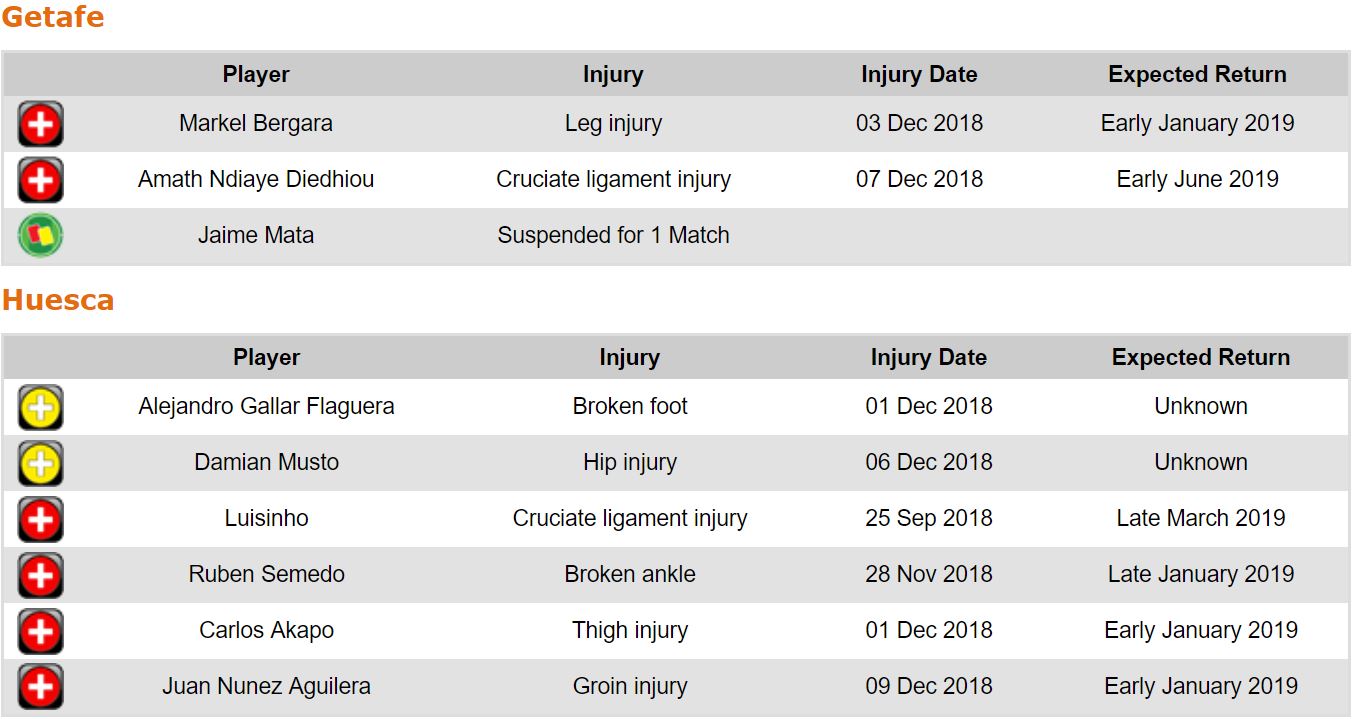Click the Early June 2019 expected return
This screenshot has height=719, width=1352.
[1197, 179]
